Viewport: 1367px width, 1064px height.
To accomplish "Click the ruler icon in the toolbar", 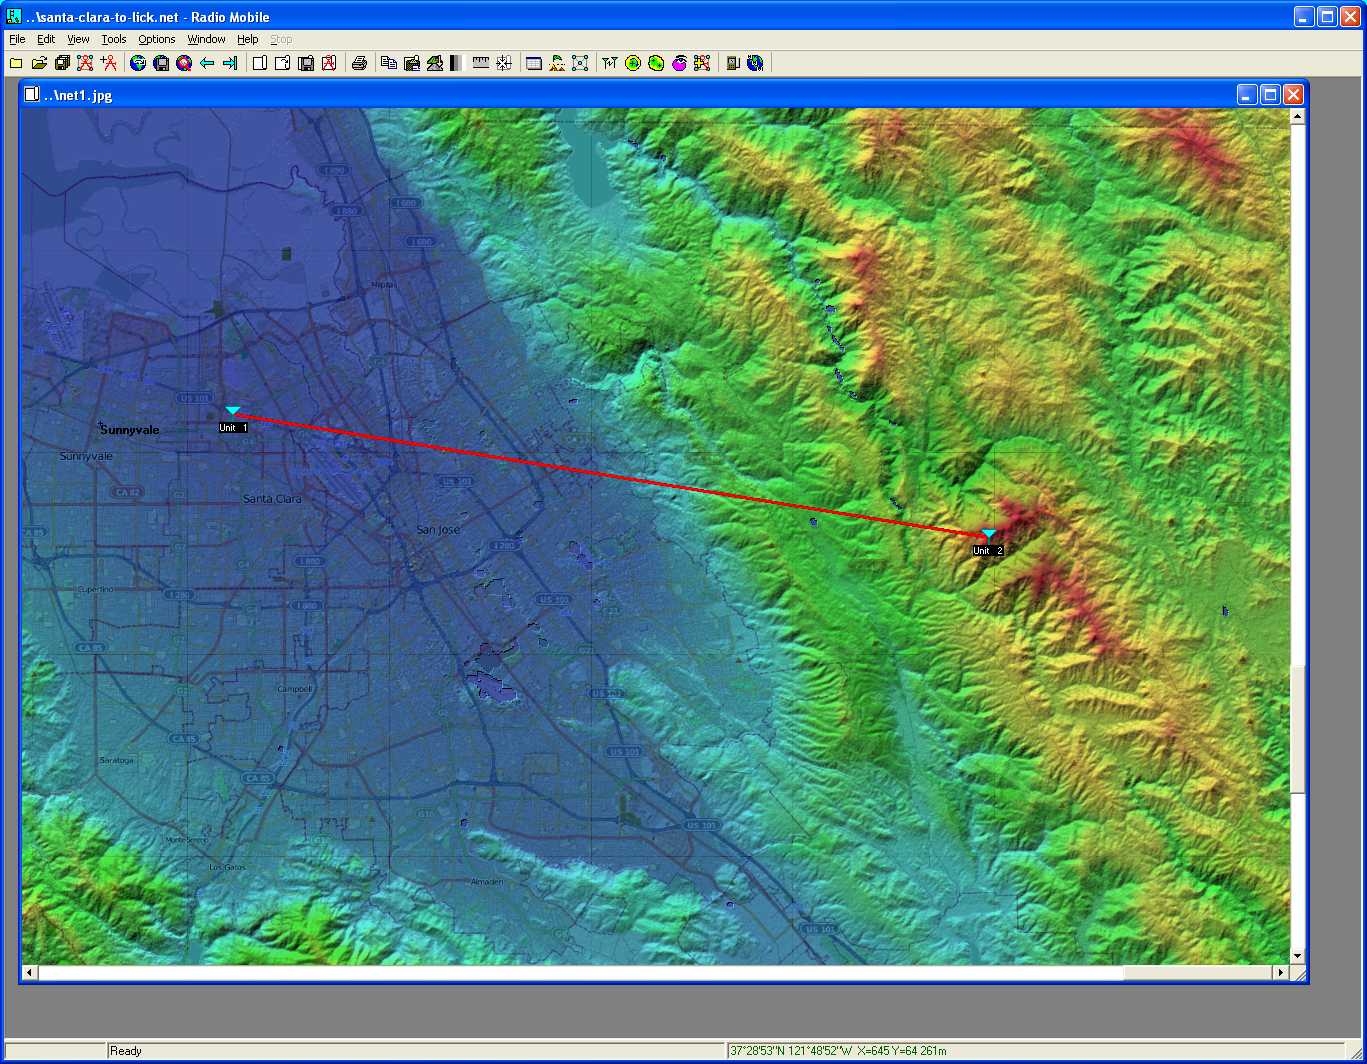I will [480, 63].
